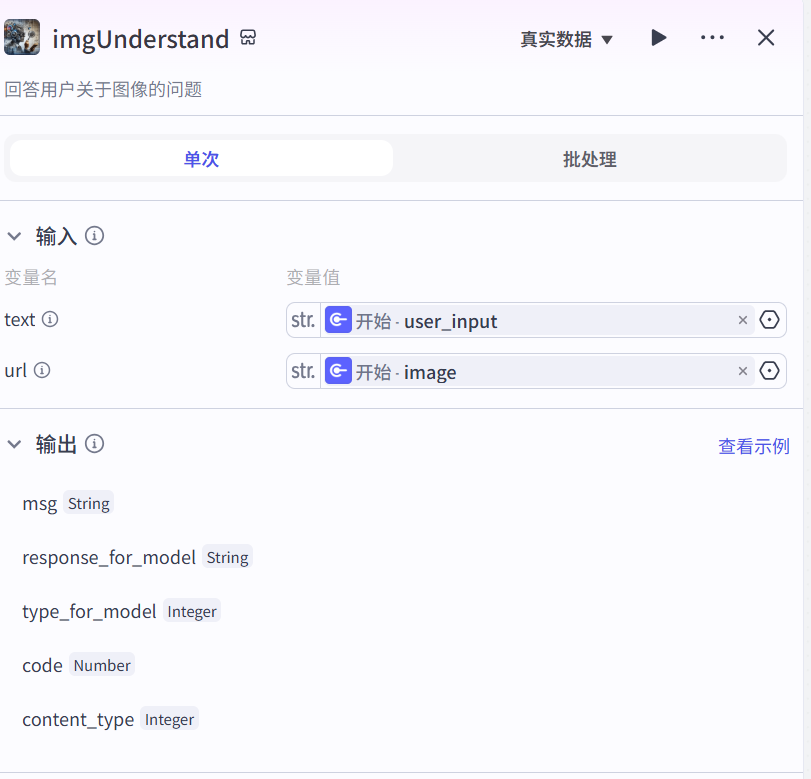
Task: Click the plugin icon beside imgUnderstand title
Action: pyautogui.click(x=249, y=38)
